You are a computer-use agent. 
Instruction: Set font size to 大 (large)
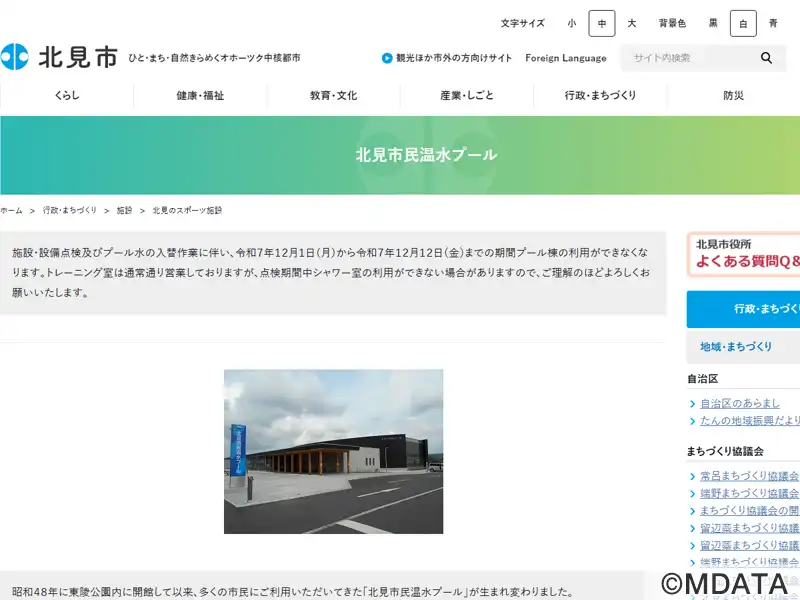click(x=631, y=23)
